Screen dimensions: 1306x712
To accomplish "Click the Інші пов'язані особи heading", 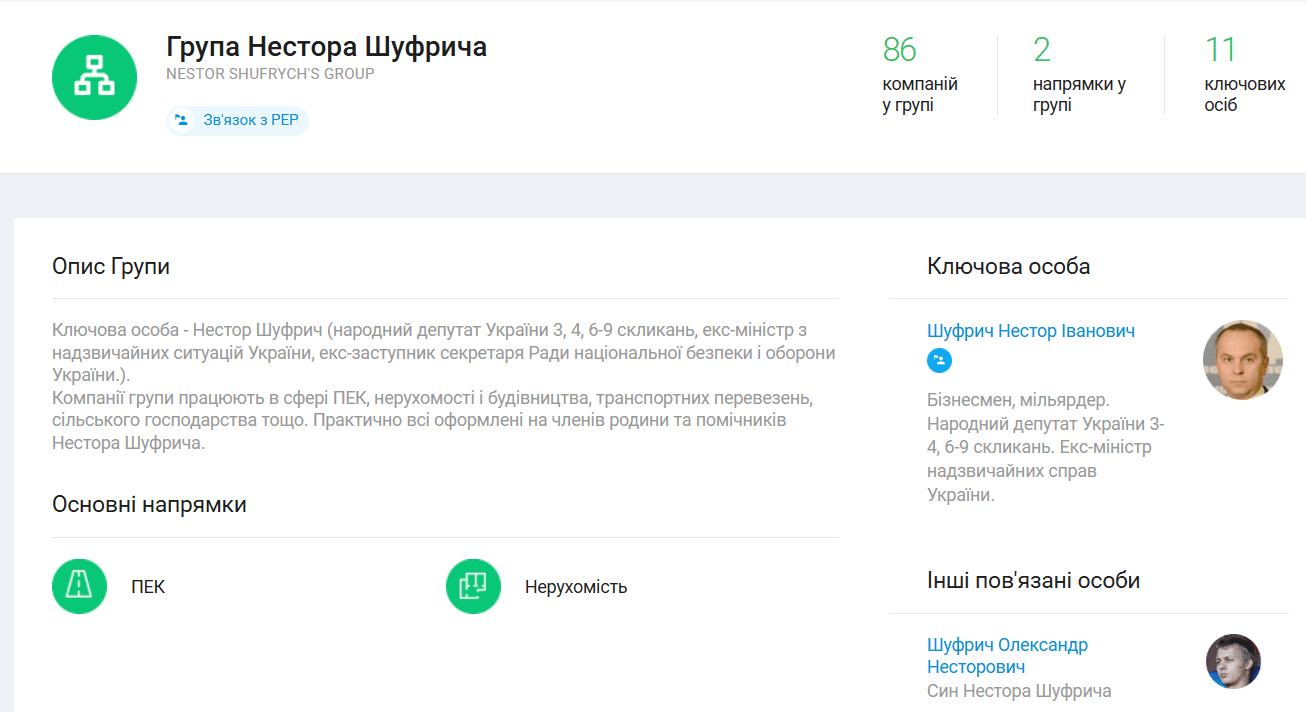I will point(1033,581).
